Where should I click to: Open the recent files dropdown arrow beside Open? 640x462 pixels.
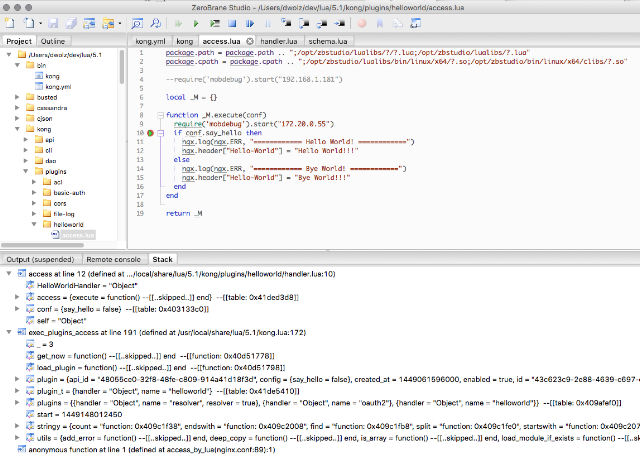coord(40,24)
